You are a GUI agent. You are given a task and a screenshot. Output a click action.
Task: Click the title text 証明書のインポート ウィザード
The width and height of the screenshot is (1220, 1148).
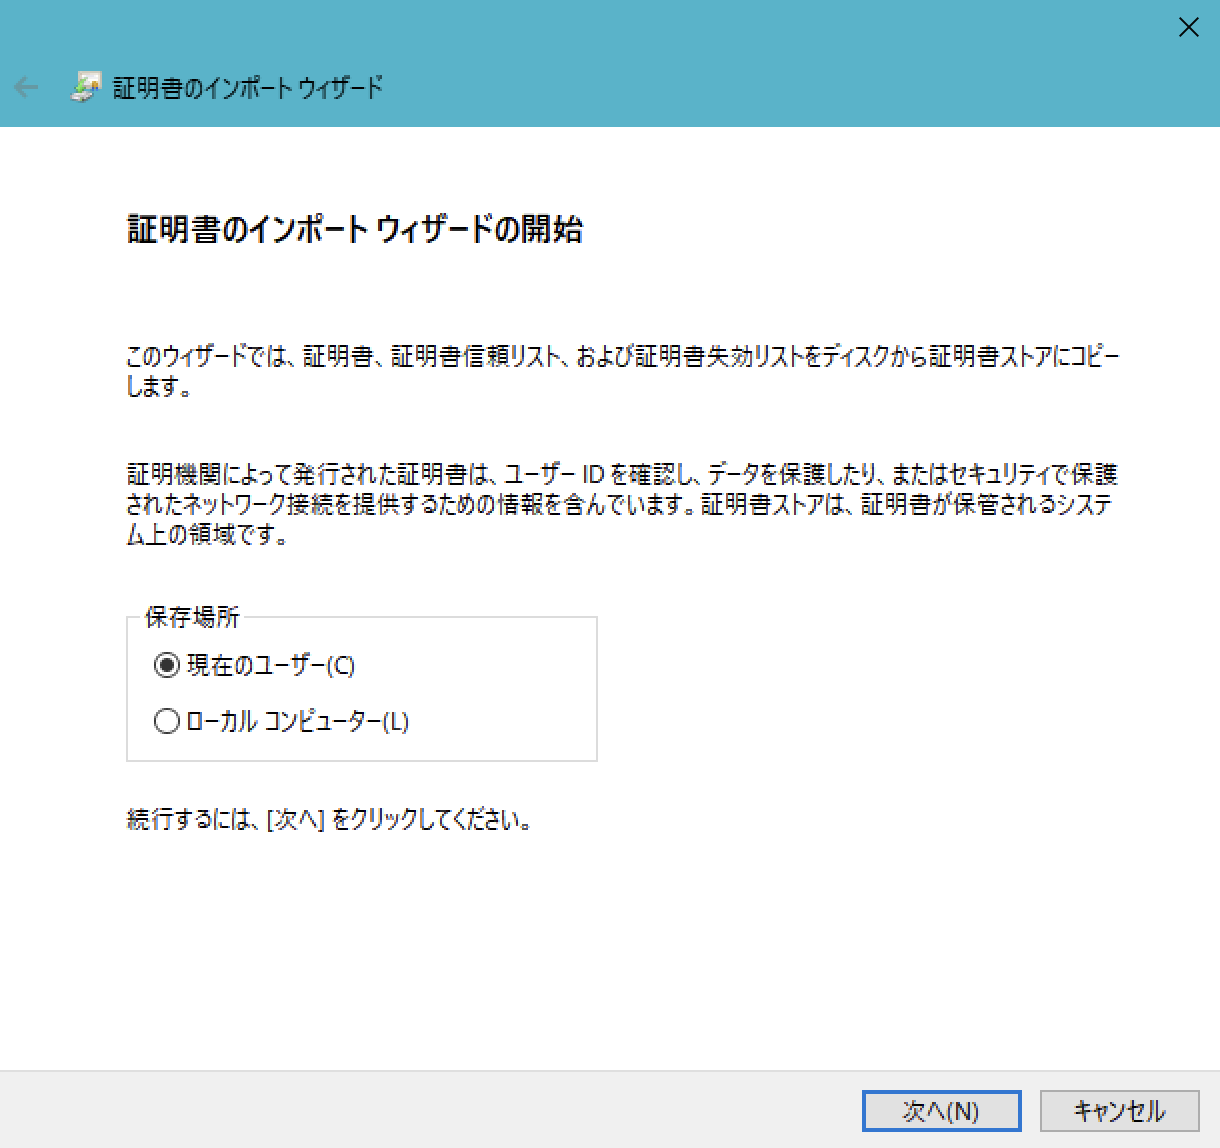[x=247, y=88]
